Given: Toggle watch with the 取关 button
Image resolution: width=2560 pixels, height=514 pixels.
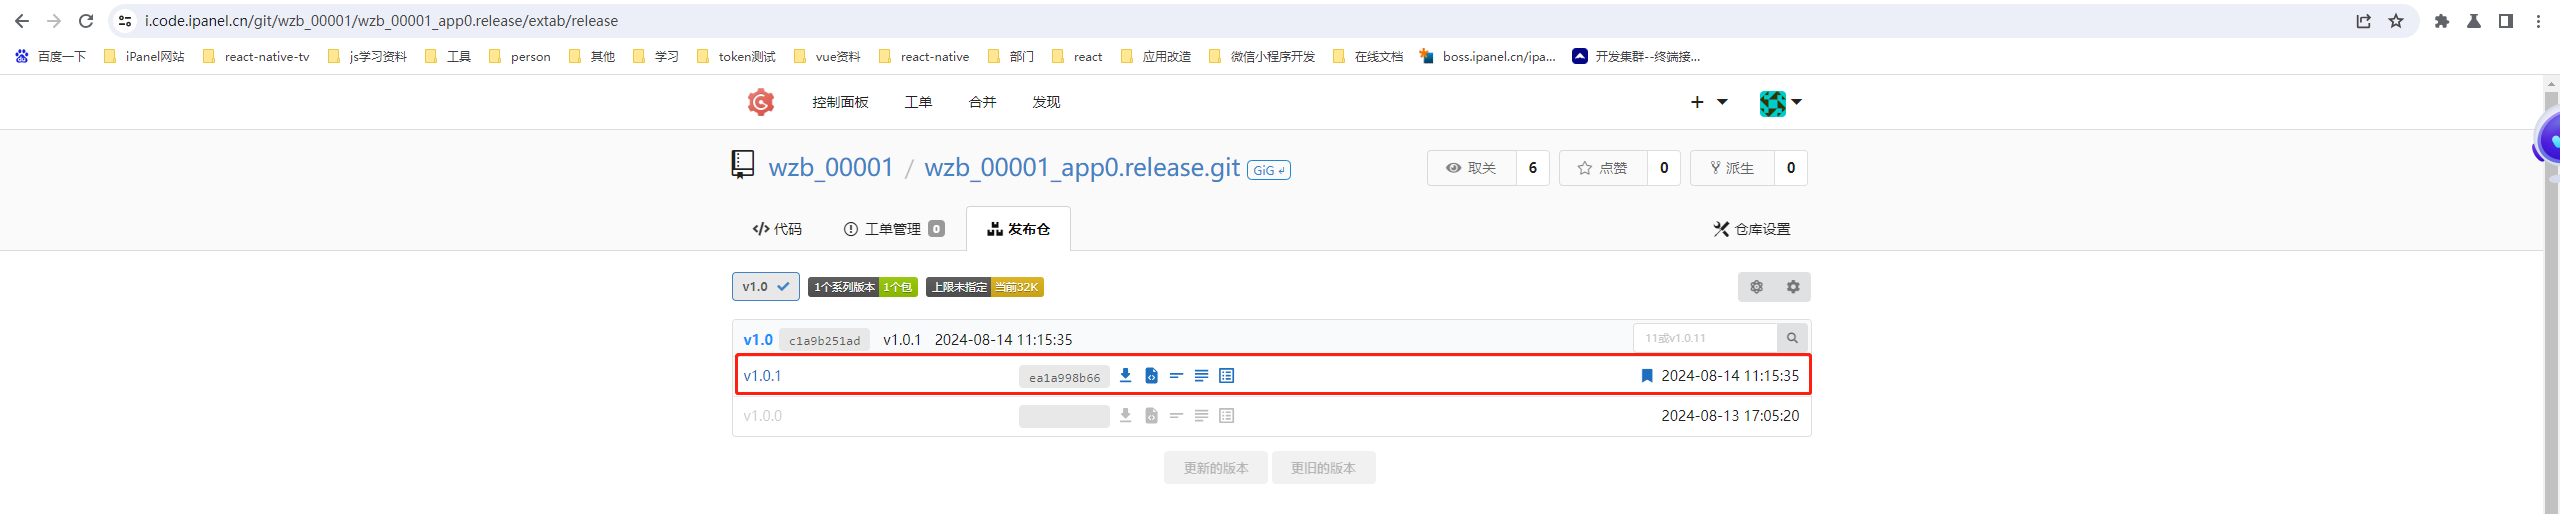Looking at the screenshot, I should click(x=1472, y=168).
